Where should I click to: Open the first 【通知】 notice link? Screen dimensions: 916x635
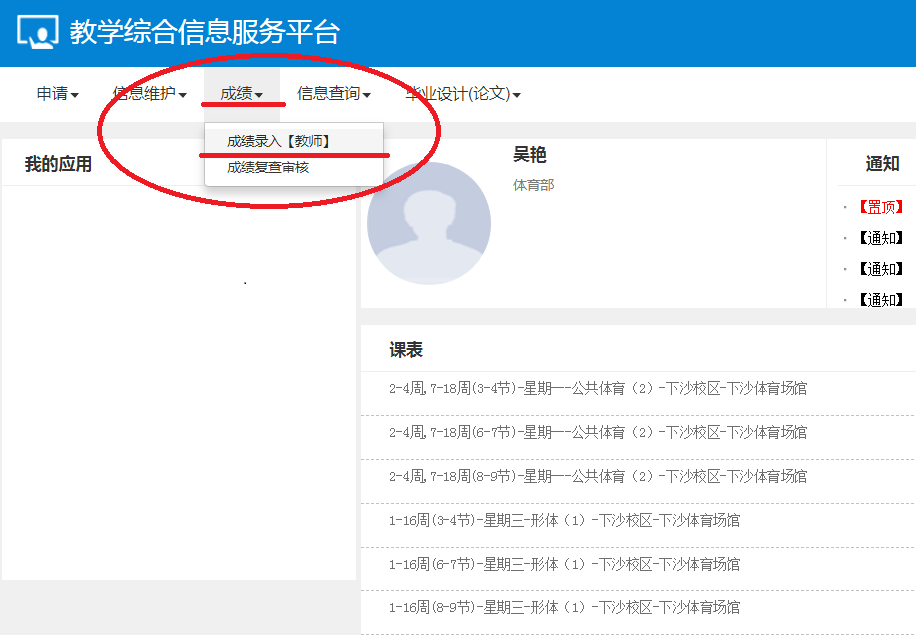(x=879, y=238)
